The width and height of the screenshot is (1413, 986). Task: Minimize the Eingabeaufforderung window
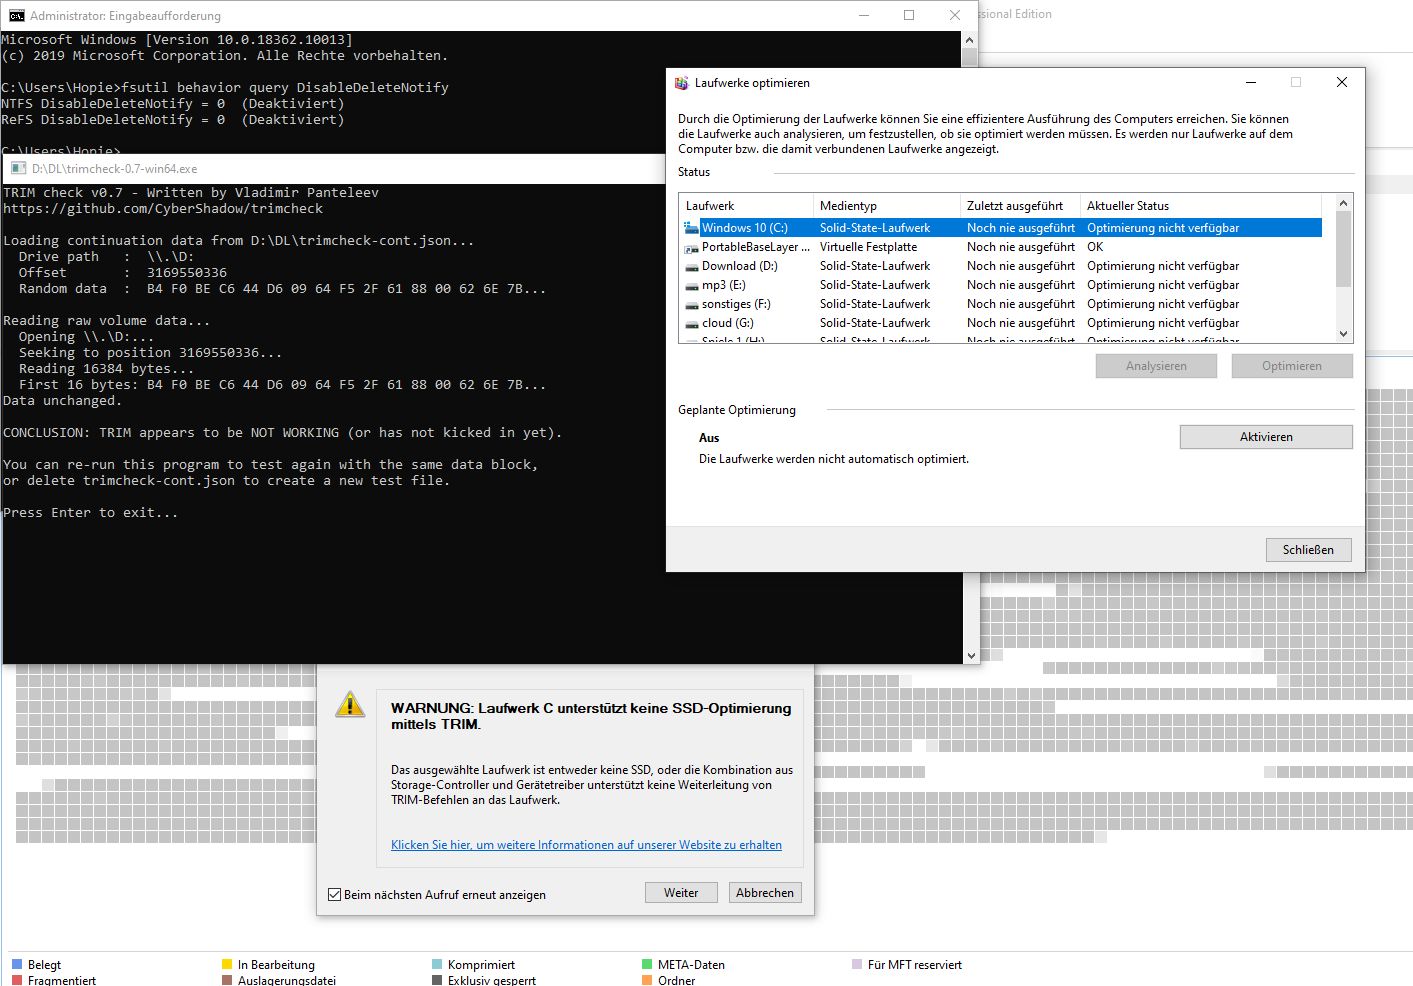pos(864,15)
